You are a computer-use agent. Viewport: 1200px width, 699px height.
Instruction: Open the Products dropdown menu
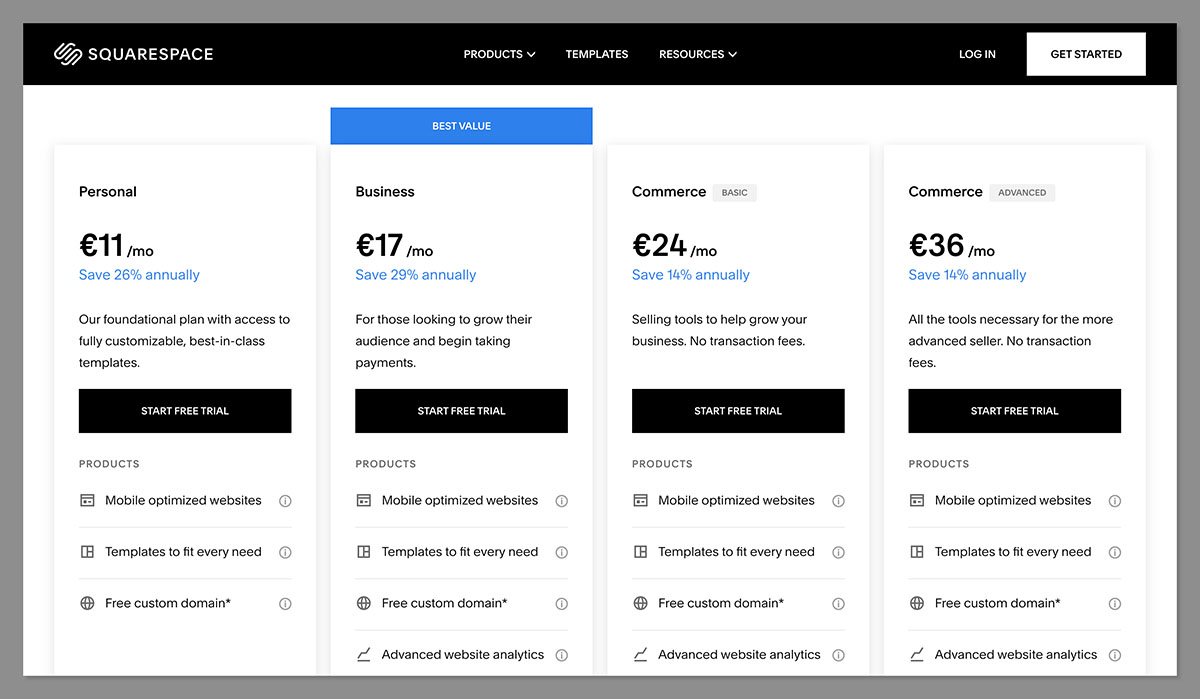[499, 54]
